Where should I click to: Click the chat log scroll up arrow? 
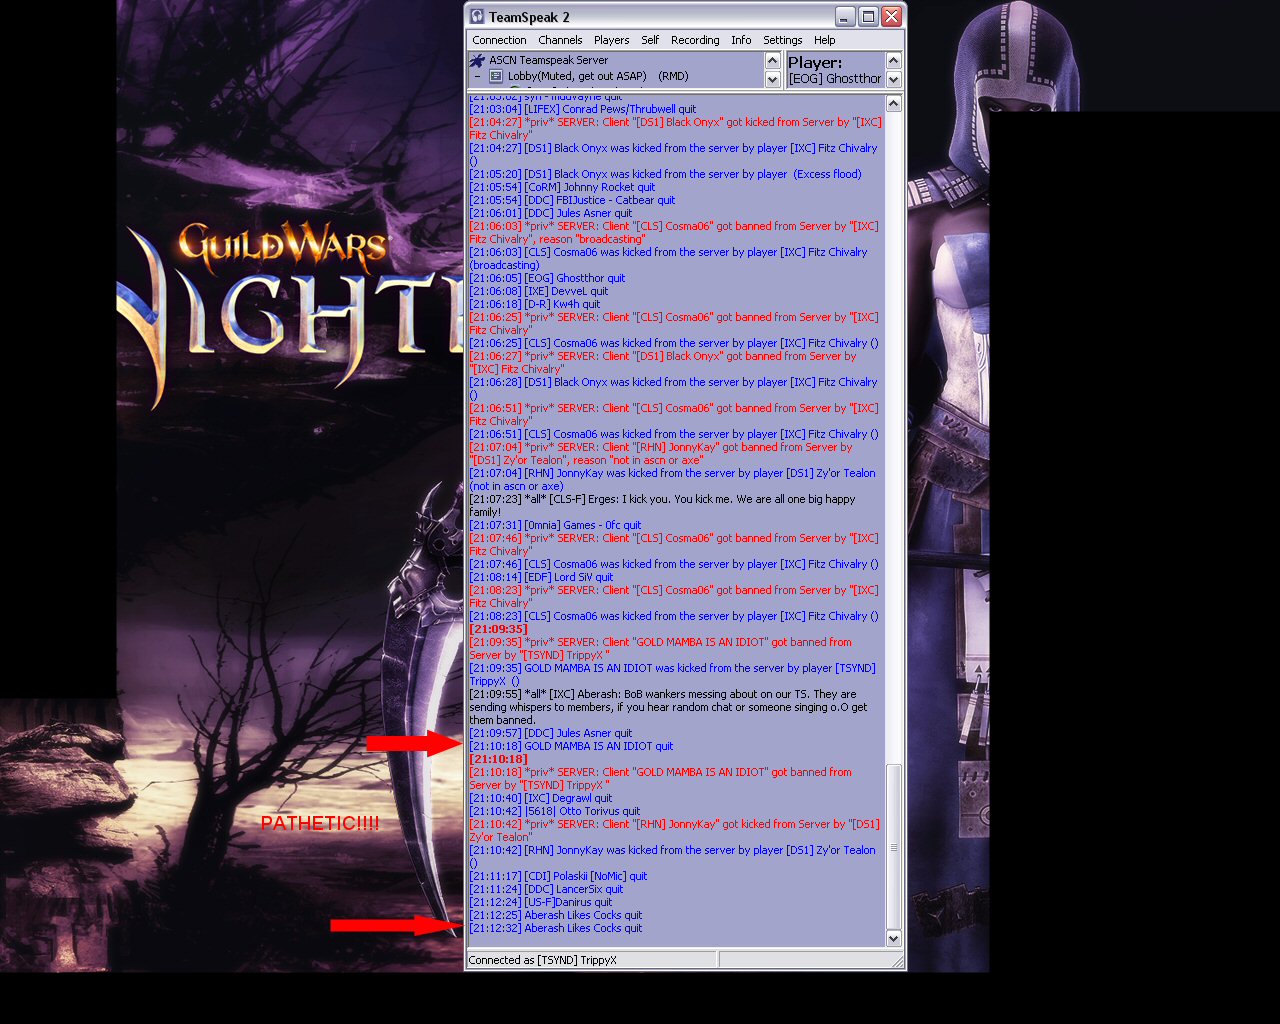(x=894, y=103)
